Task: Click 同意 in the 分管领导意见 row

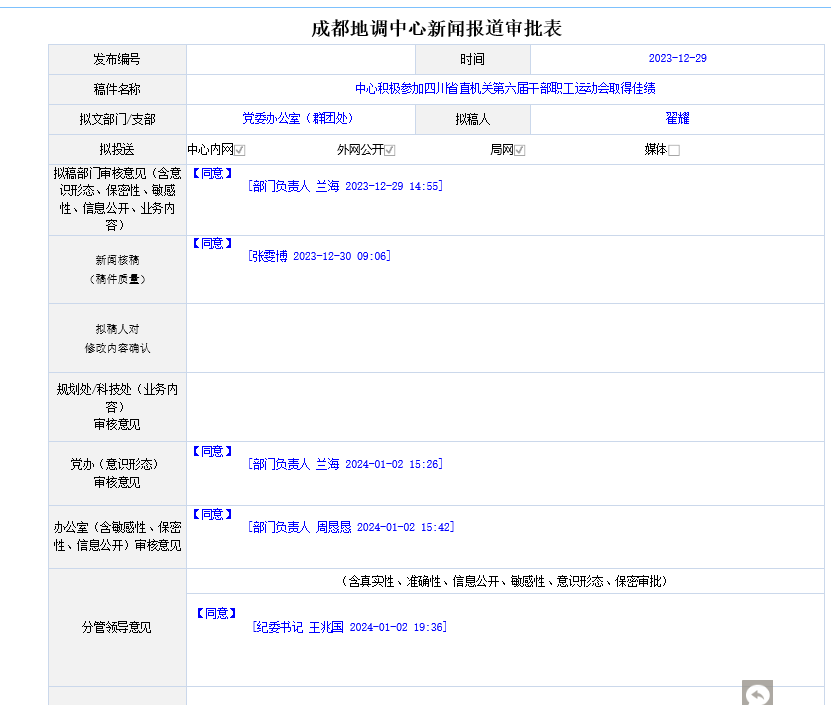Action: click(215, 613)
